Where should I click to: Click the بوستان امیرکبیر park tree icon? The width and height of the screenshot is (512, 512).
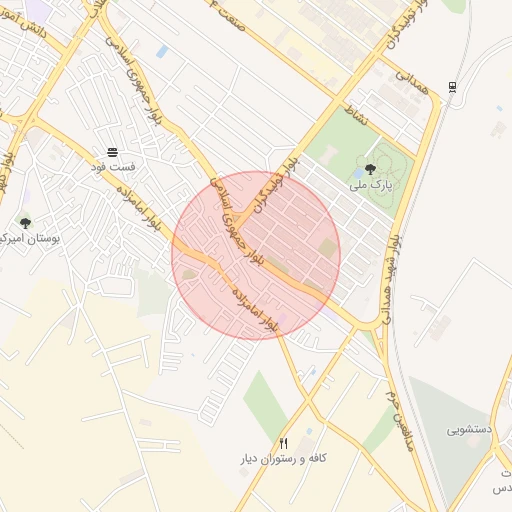[x=25, y=223]
